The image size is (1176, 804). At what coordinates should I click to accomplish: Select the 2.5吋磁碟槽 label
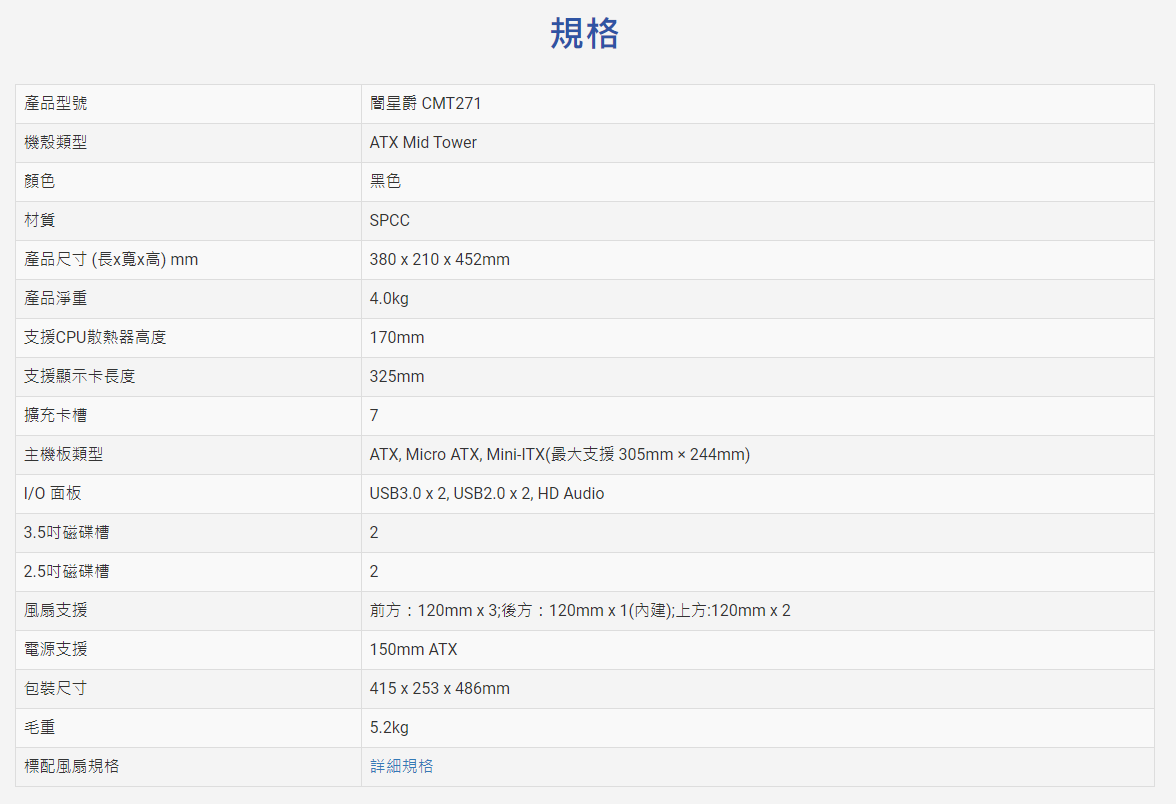pos(67,572)
